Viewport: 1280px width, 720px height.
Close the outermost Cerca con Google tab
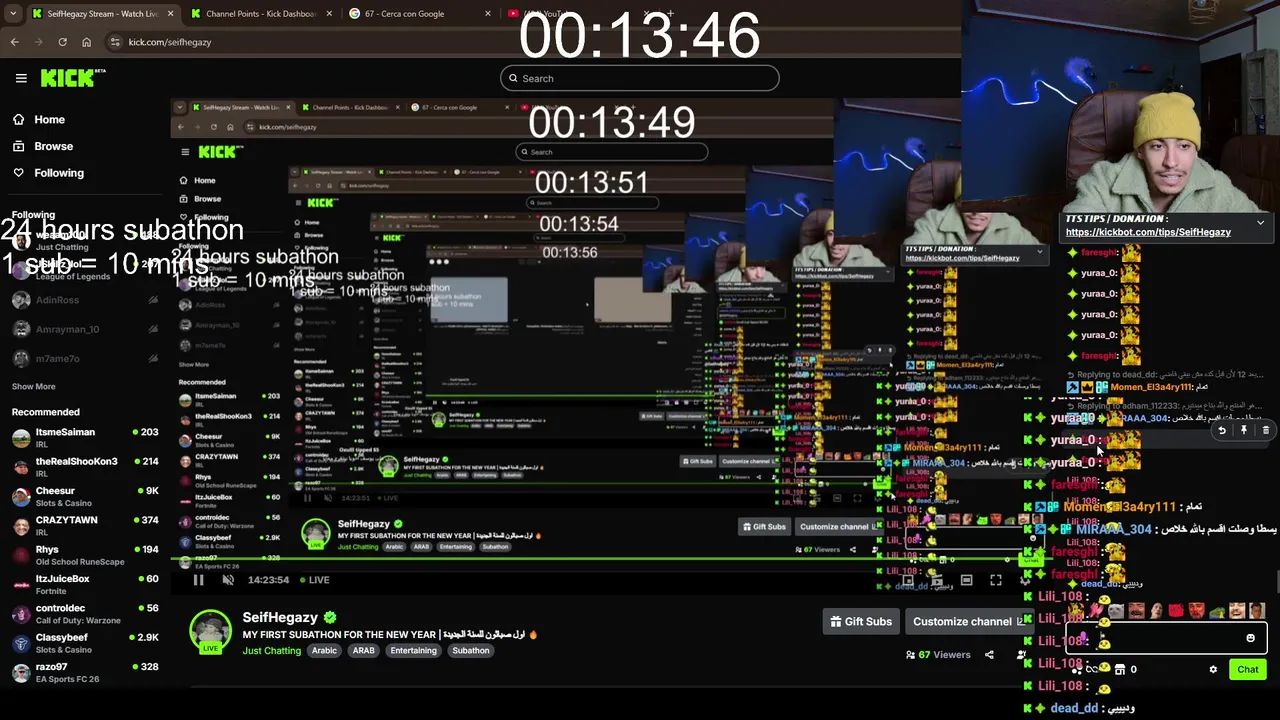pyautogui.click(x=488, y=14)
